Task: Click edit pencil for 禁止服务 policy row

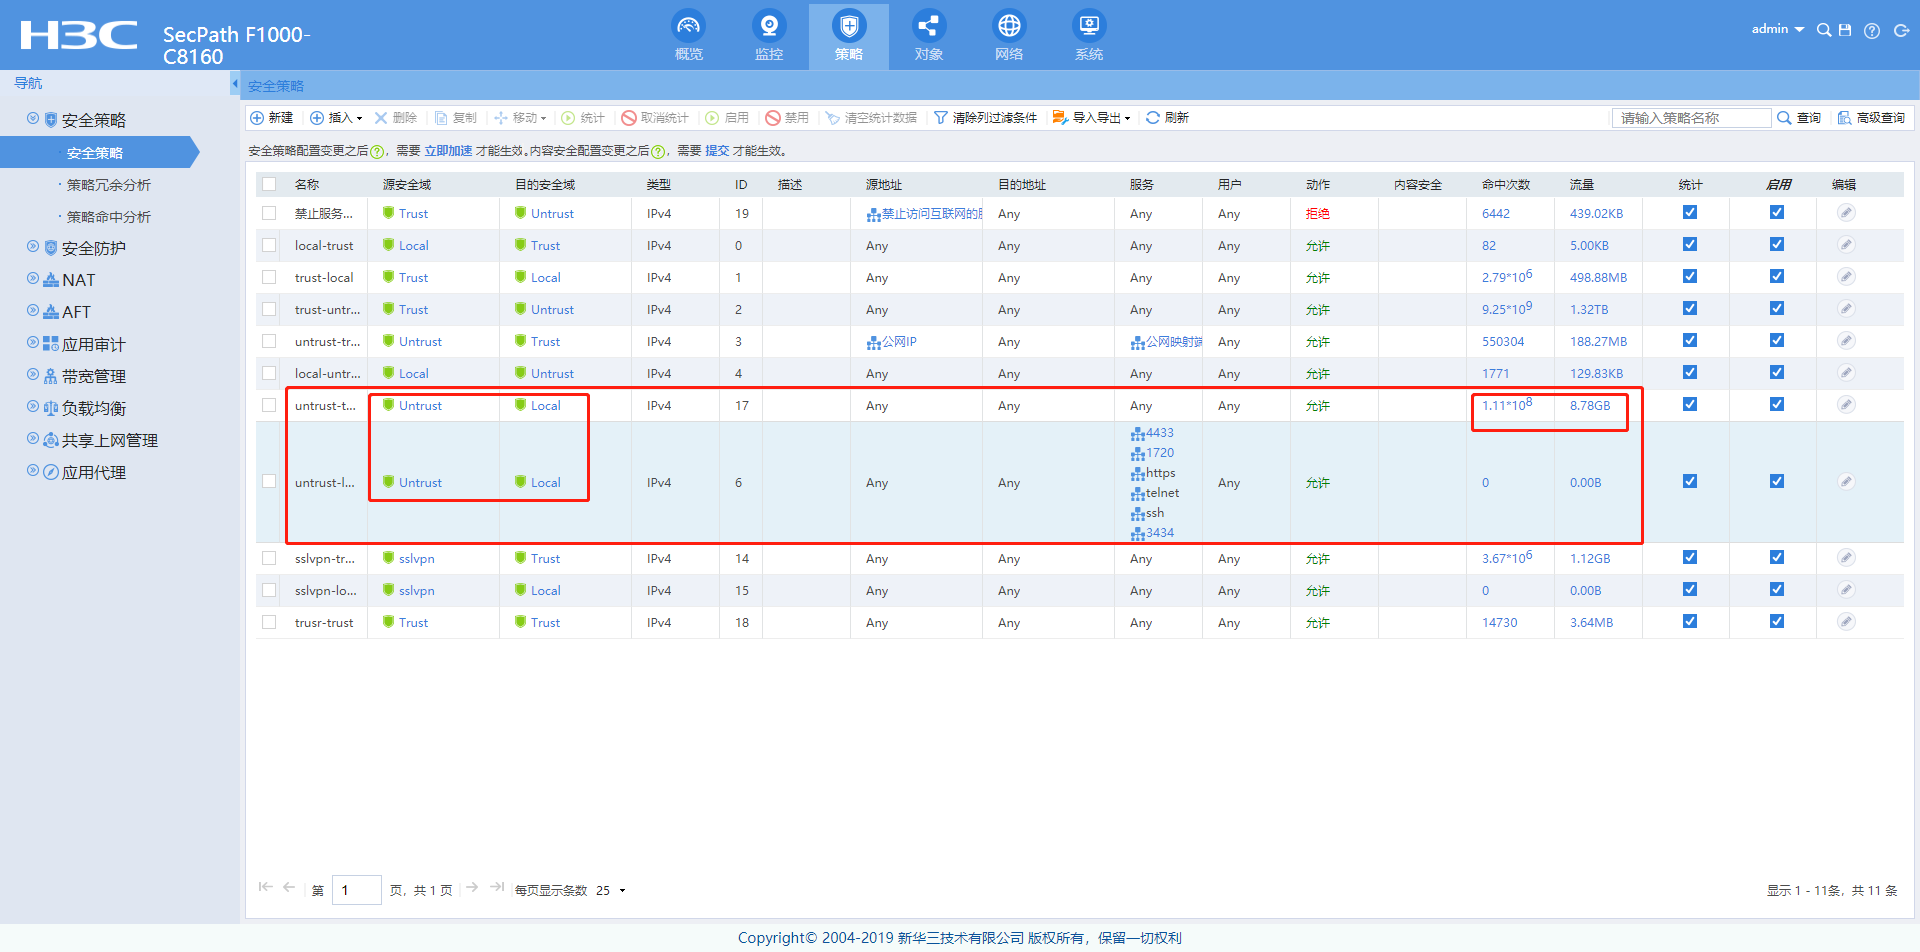Action: (1846, 213)
